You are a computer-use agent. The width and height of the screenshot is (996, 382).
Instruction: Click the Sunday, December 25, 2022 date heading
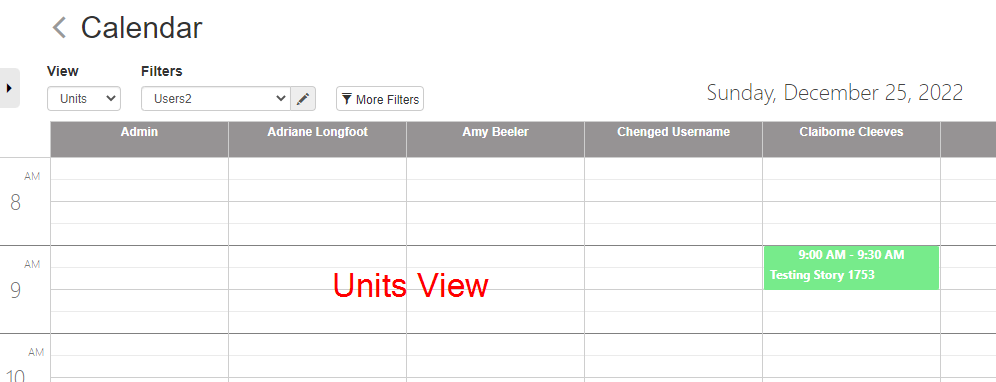point(835,93)
